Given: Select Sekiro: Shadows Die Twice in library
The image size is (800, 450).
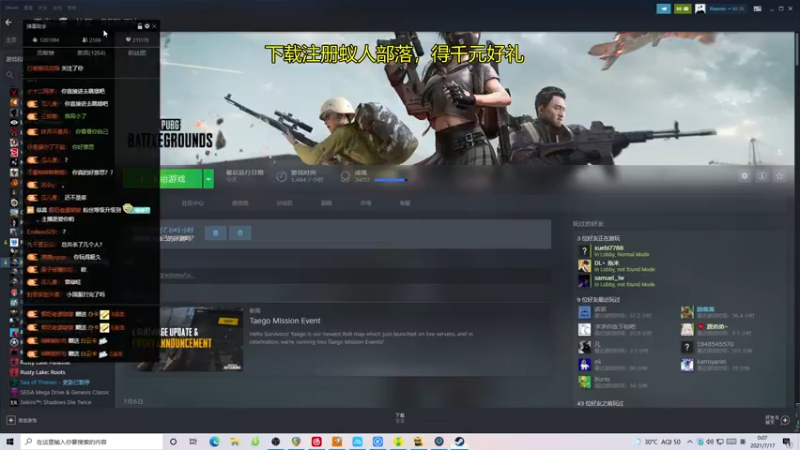Looking at the screenshot, I should tap(55, 403).
